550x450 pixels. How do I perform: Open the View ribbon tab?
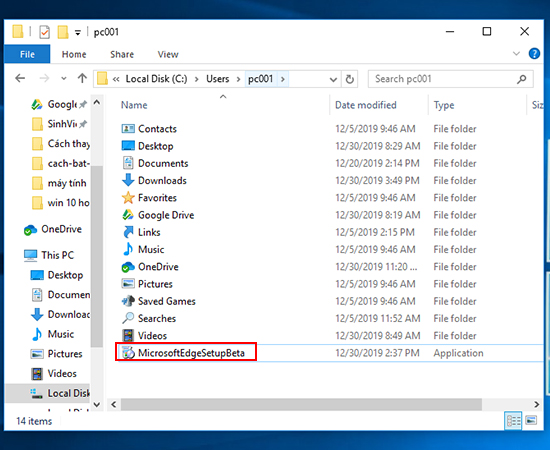pos(168,54)
